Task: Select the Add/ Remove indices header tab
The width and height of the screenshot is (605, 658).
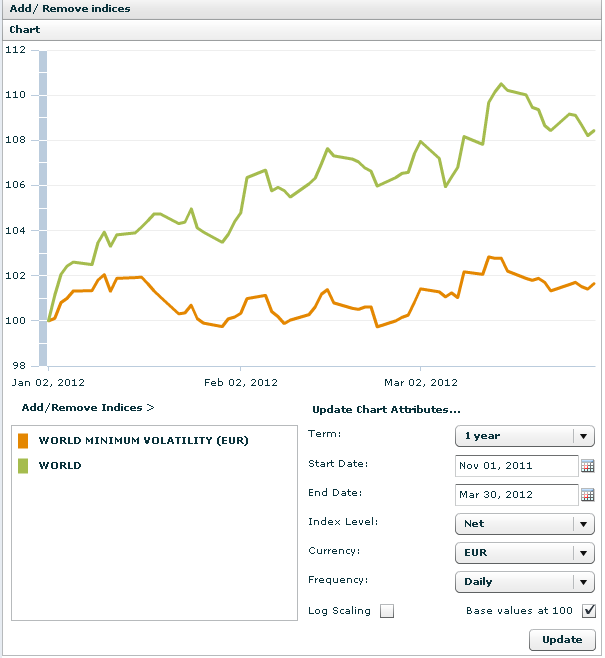Action: coord(70,9)
